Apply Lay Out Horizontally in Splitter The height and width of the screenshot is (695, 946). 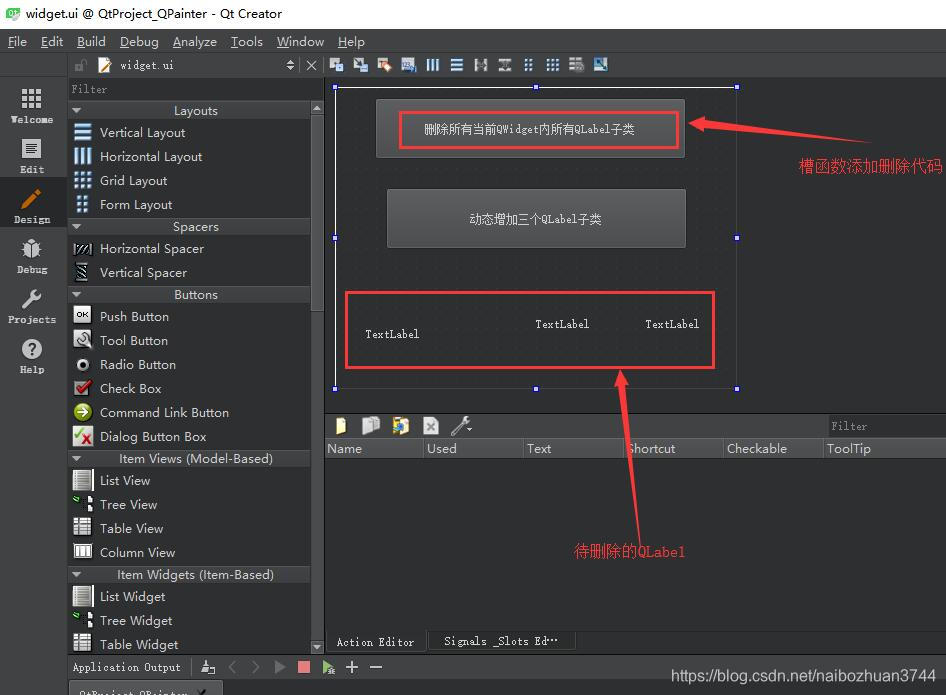[481, 65]
